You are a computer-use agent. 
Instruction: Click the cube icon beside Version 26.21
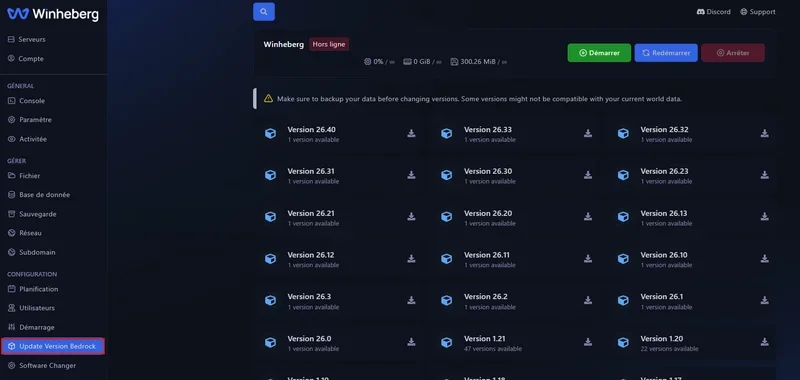point(270,217)
